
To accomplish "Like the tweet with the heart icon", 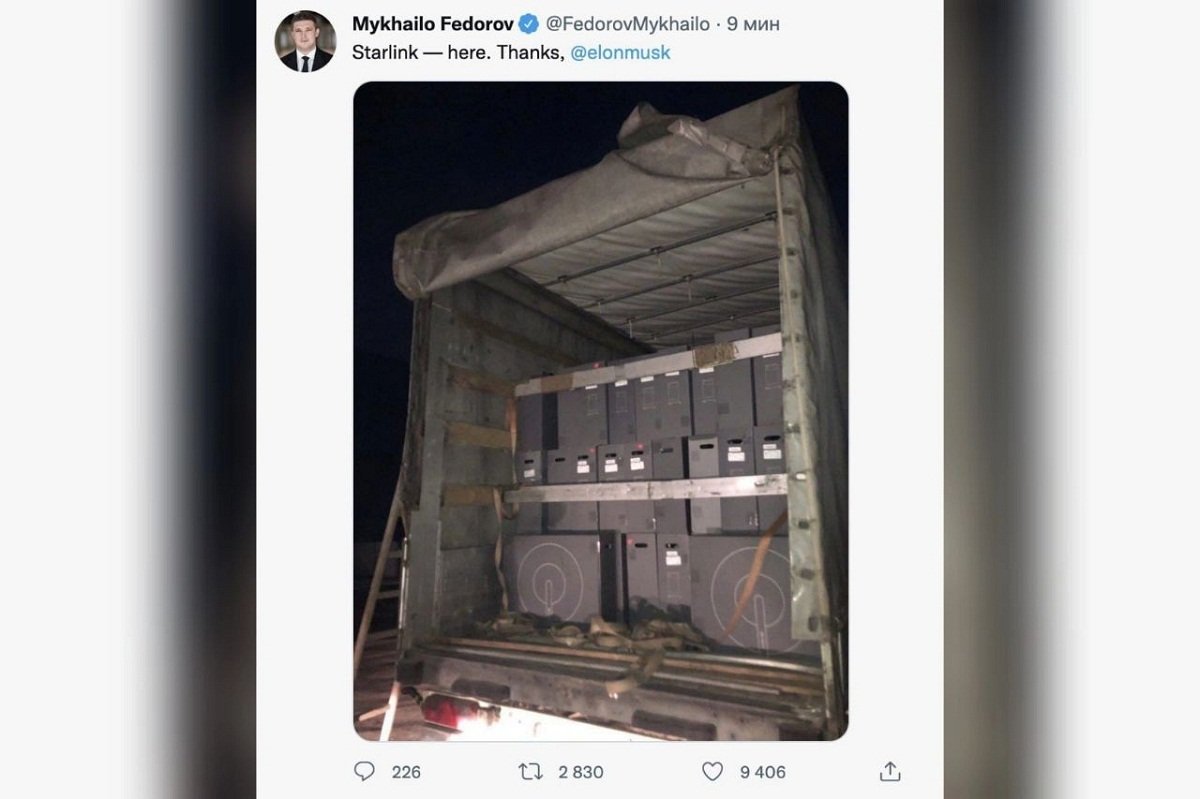I will point(712,771).
